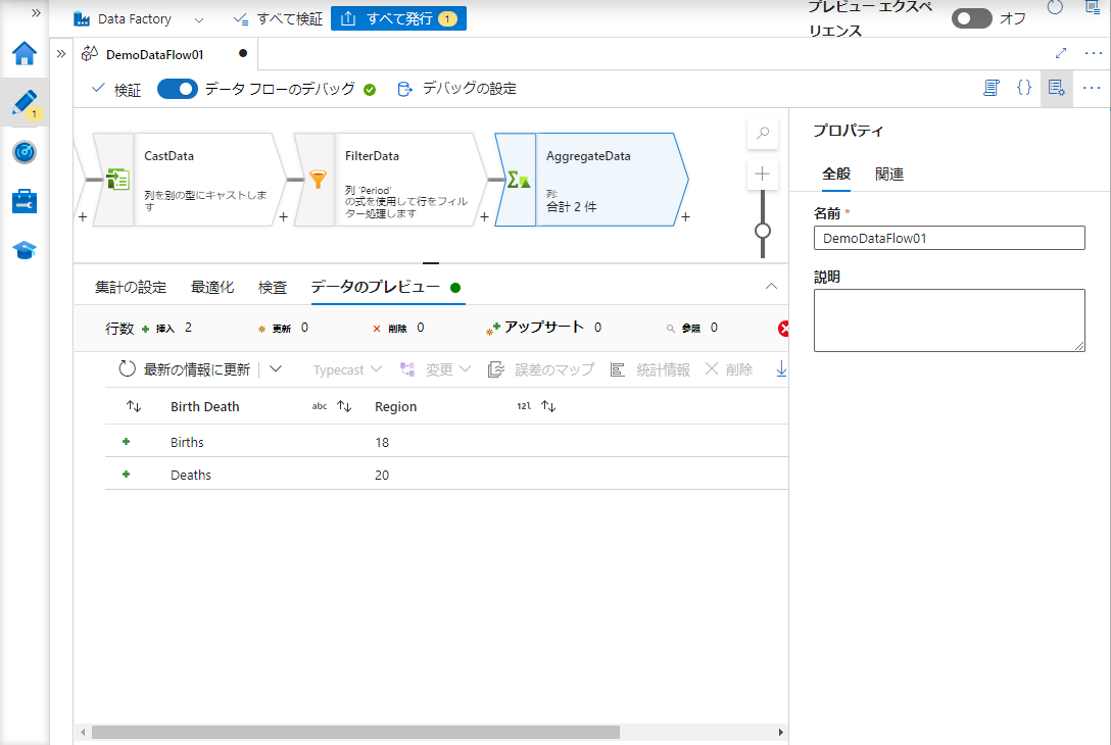Select the 関連 tab in properties
Viewport: 1111px width, 745px height.
pos(889,174)
